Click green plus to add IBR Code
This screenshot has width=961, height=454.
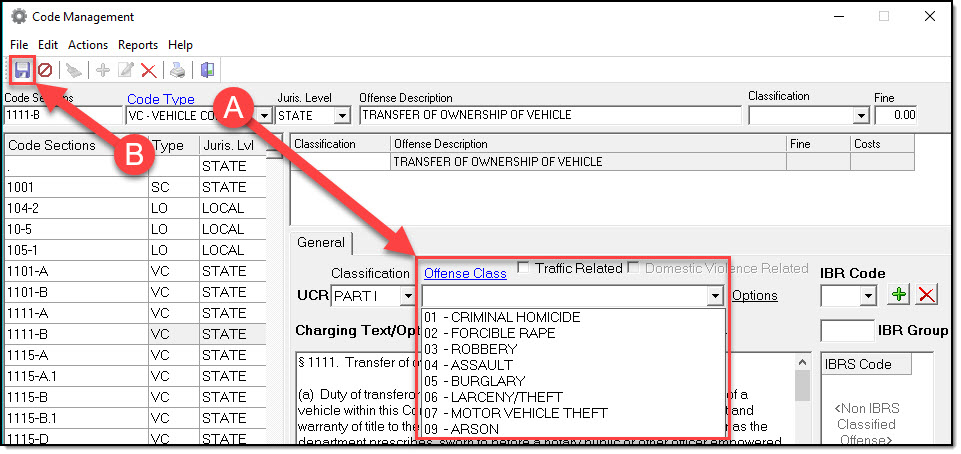[x=900, y=295]
